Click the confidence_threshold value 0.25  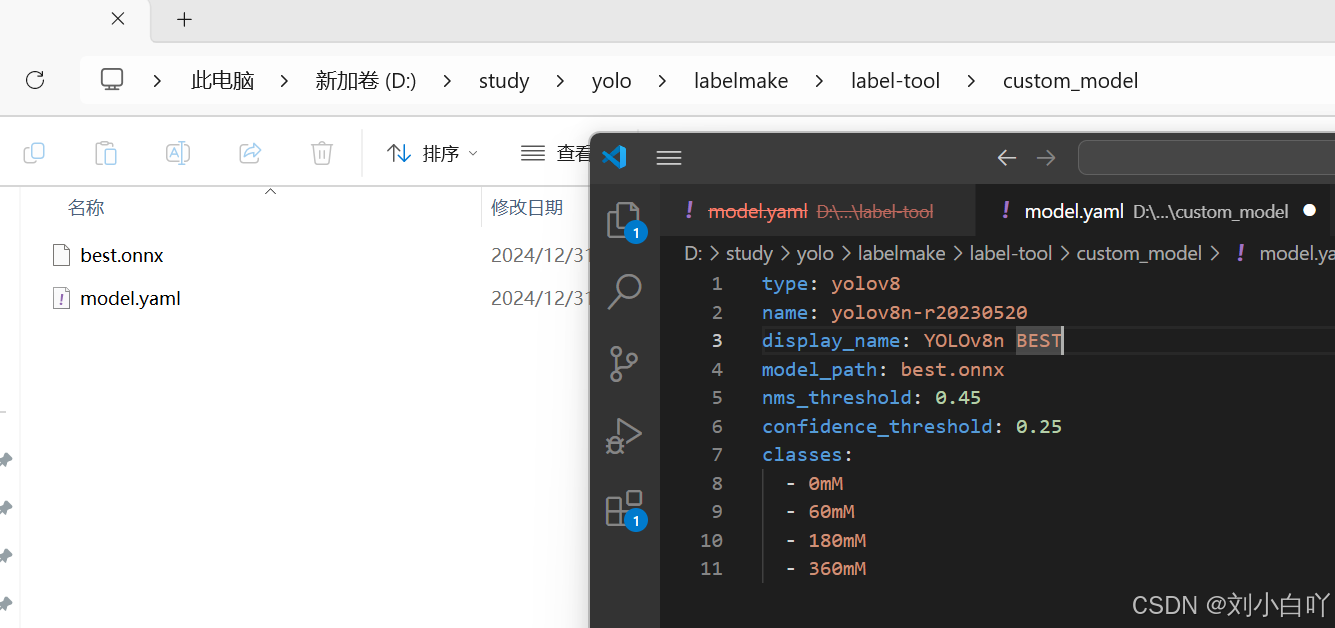(1039, 427)
